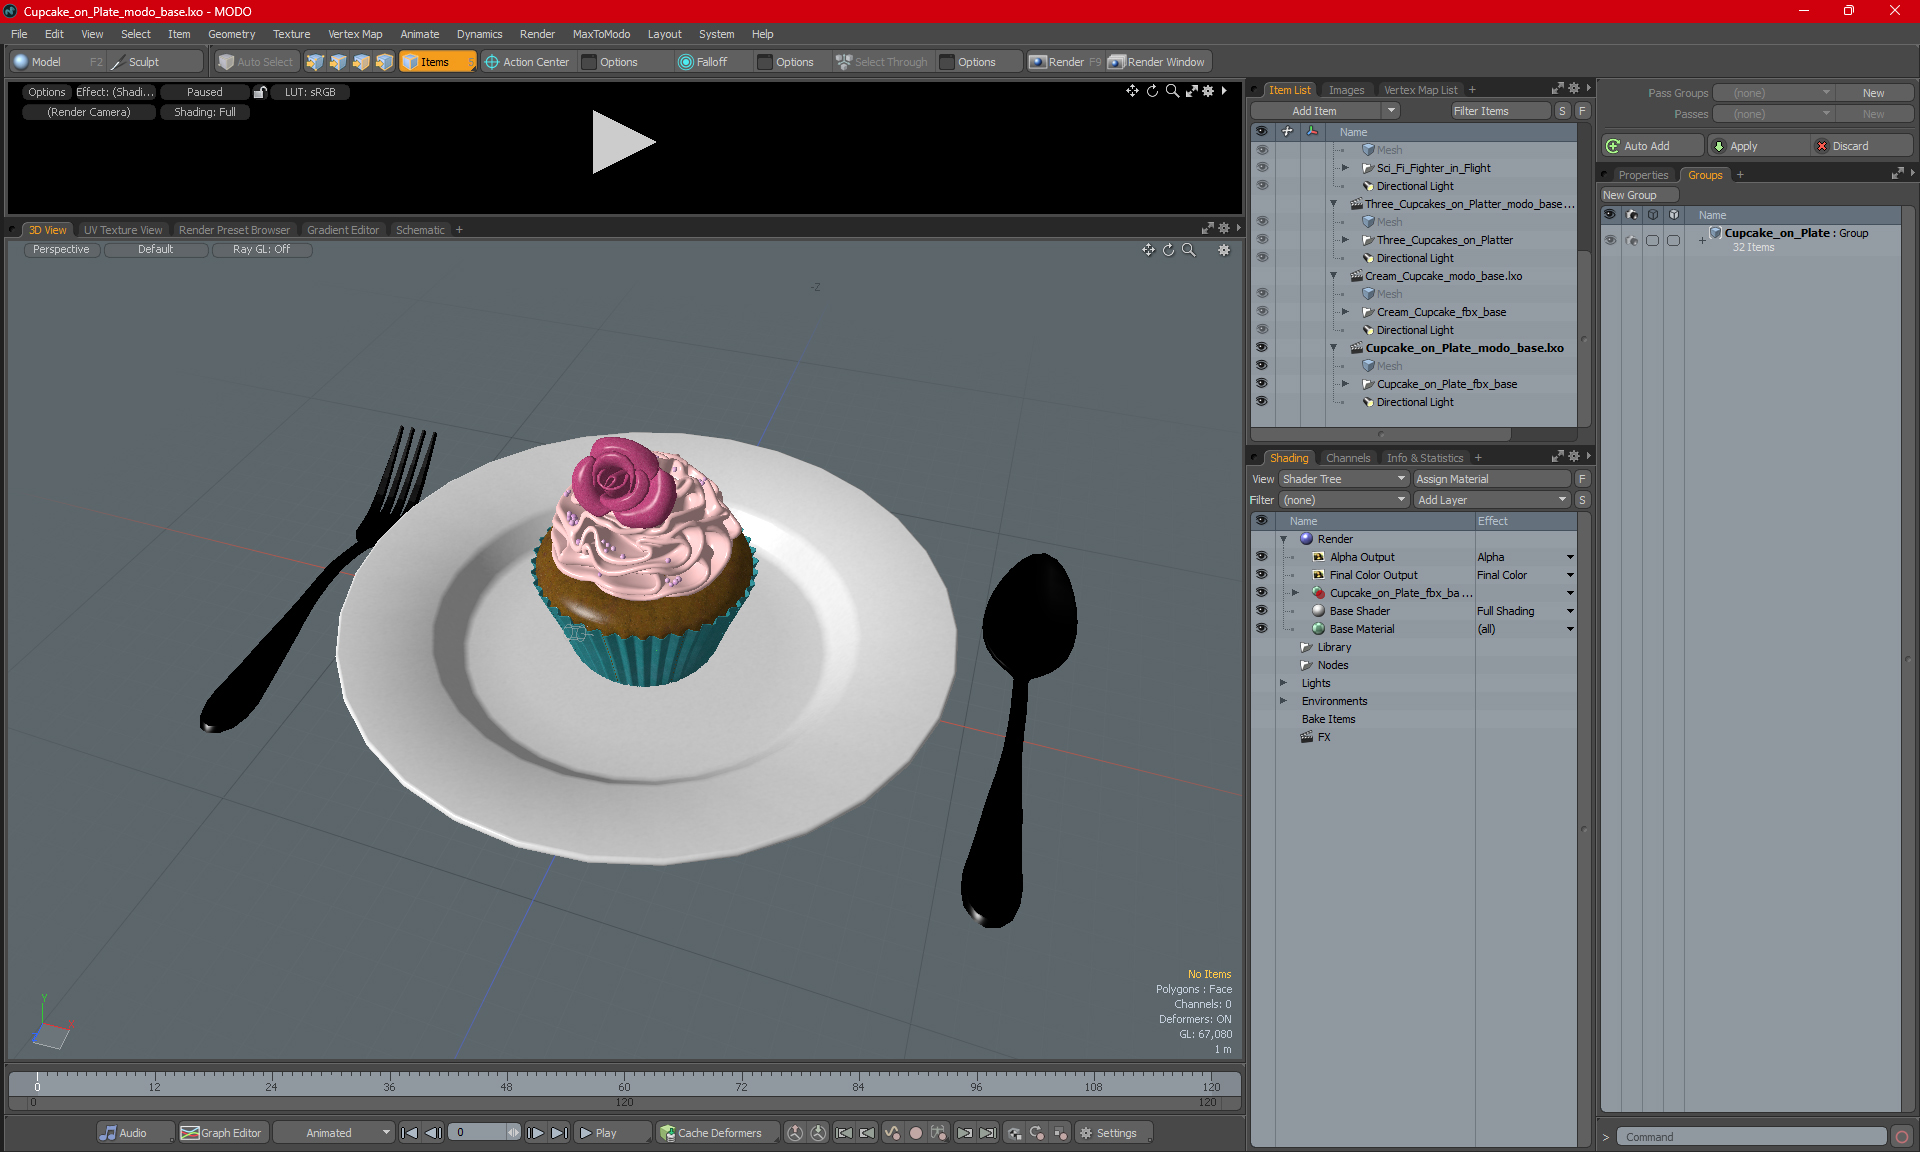Image resolution: width=1920 pixels, height=1152 pixels.
Task: Jump to last frame
Action: 559,1133
